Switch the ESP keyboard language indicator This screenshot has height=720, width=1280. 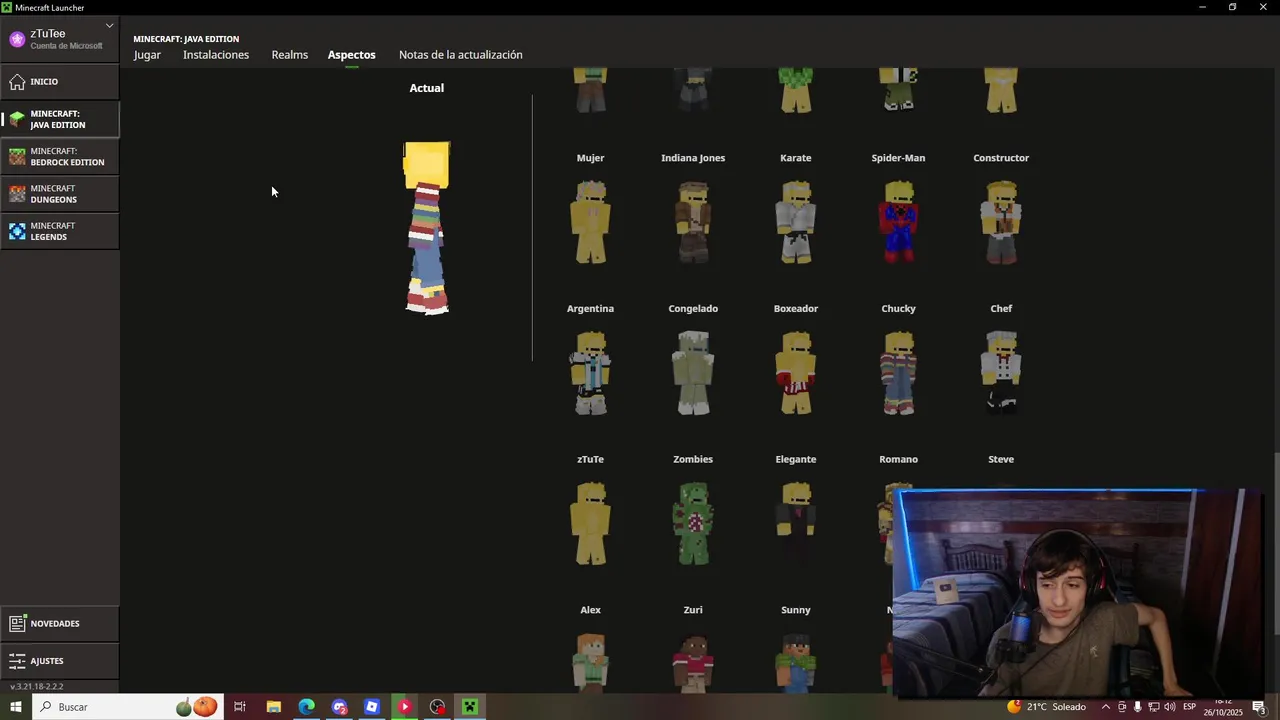coord(1189,707)
